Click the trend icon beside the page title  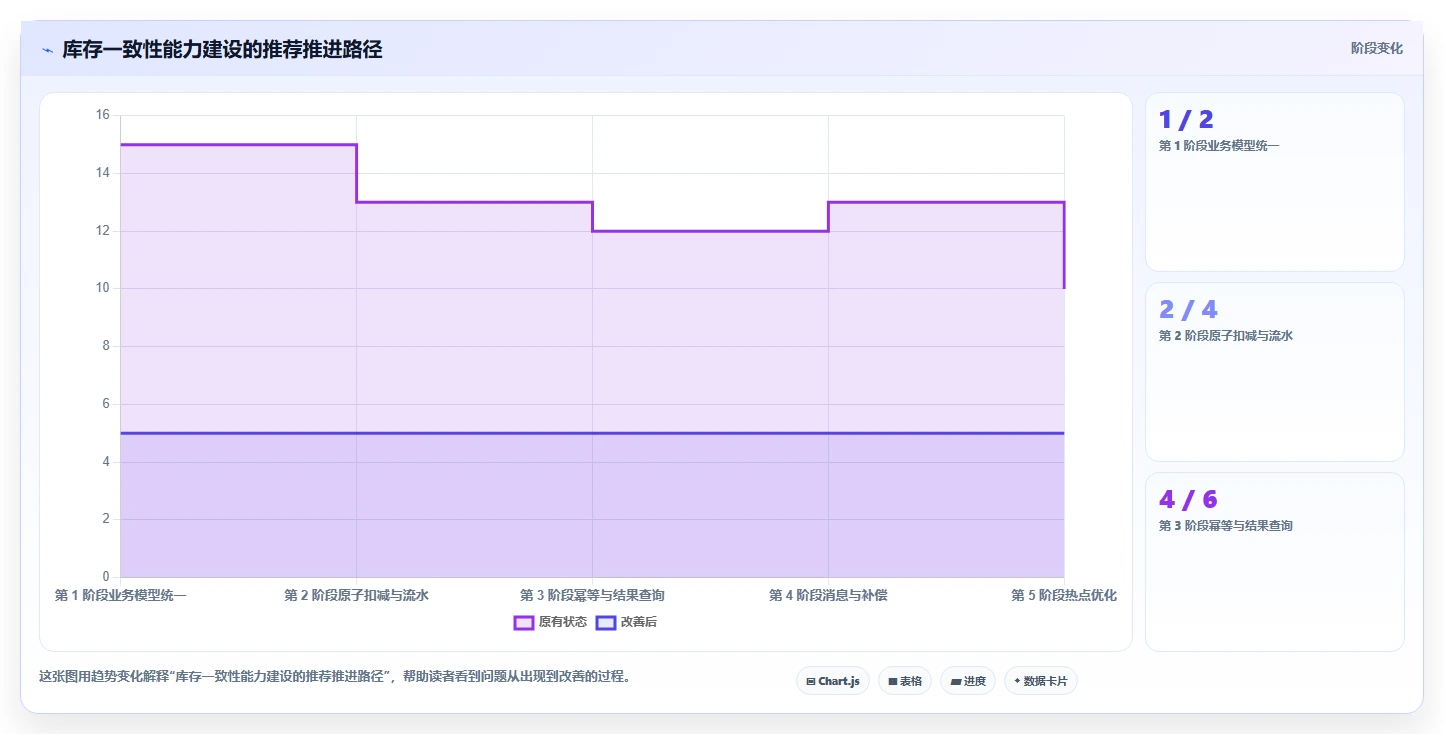[x=47, y=50]
